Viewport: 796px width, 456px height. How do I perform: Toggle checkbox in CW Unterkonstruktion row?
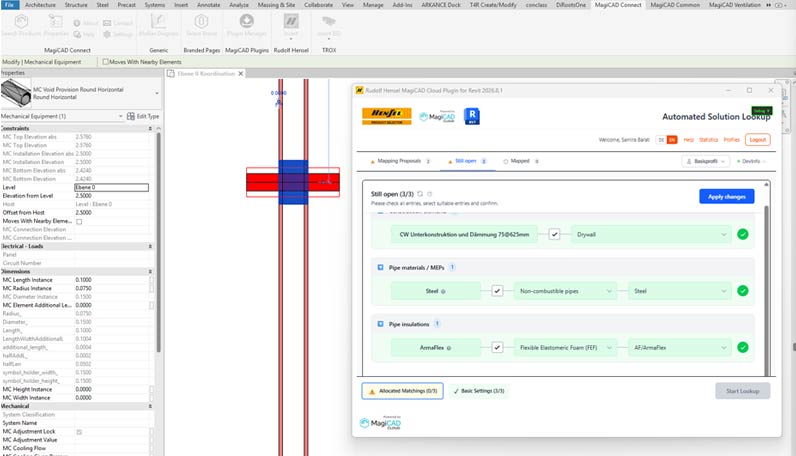(x=554, y=234)
